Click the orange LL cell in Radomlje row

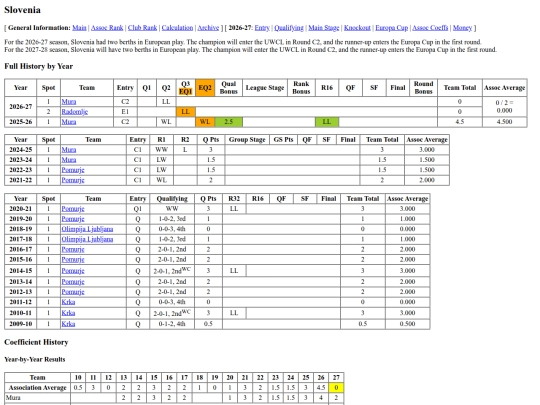185,112
